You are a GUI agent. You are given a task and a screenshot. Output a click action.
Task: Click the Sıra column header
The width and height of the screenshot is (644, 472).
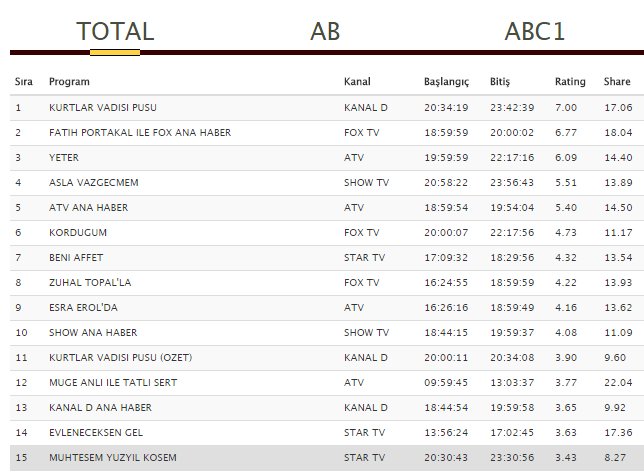(24, 81)
